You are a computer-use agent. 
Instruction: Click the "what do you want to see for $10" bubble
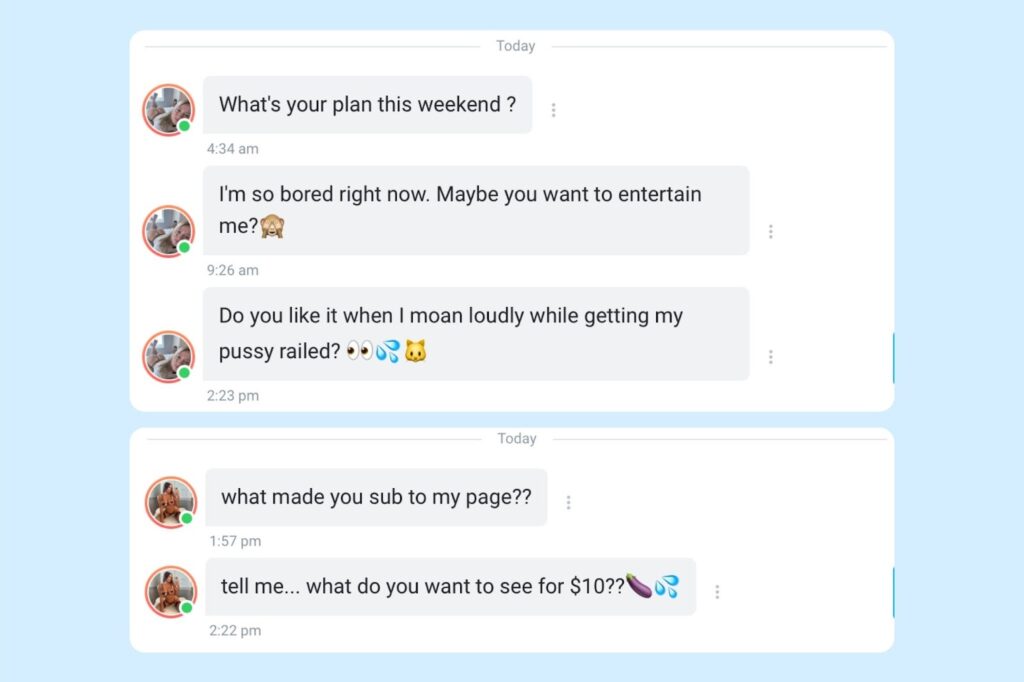click(x=450, y=586)
